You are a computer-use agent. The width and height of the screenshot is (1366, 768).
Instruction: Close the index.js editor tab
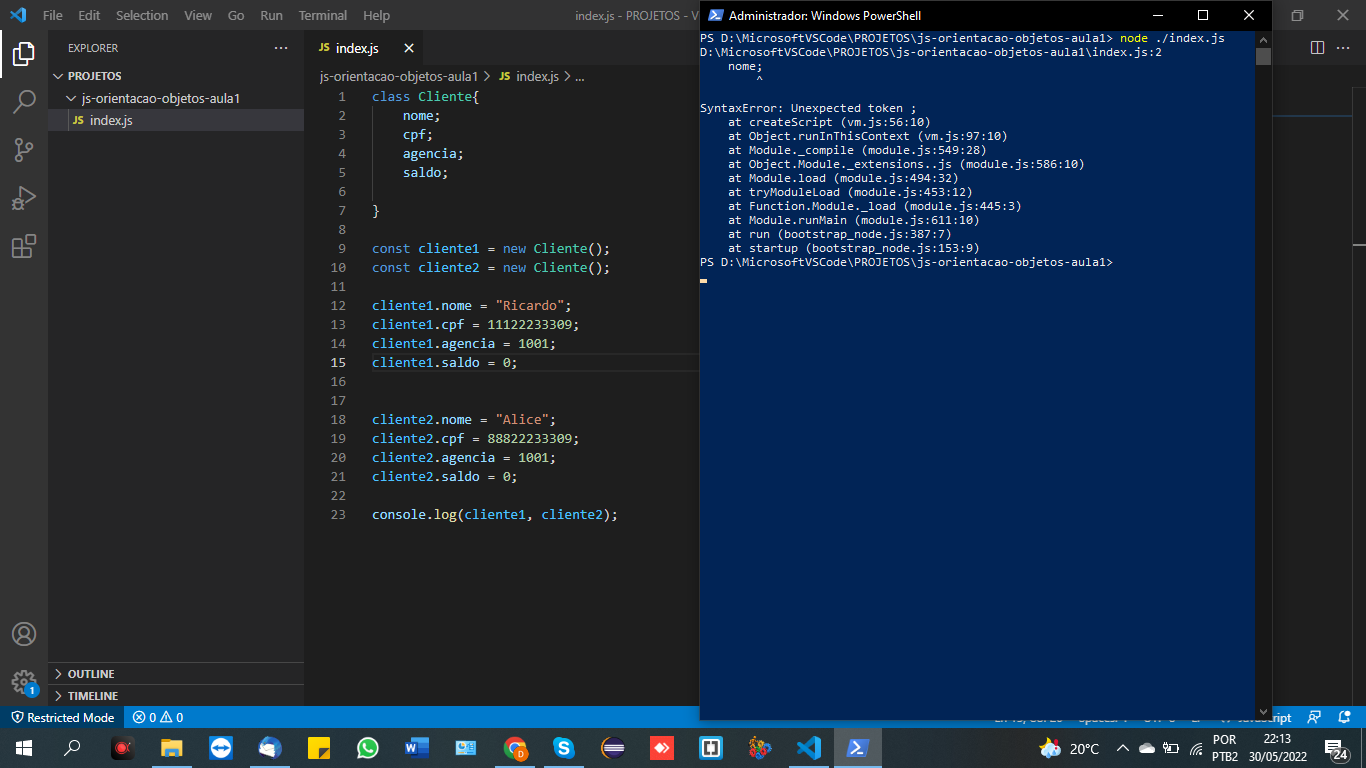click(x=409, y=48)
